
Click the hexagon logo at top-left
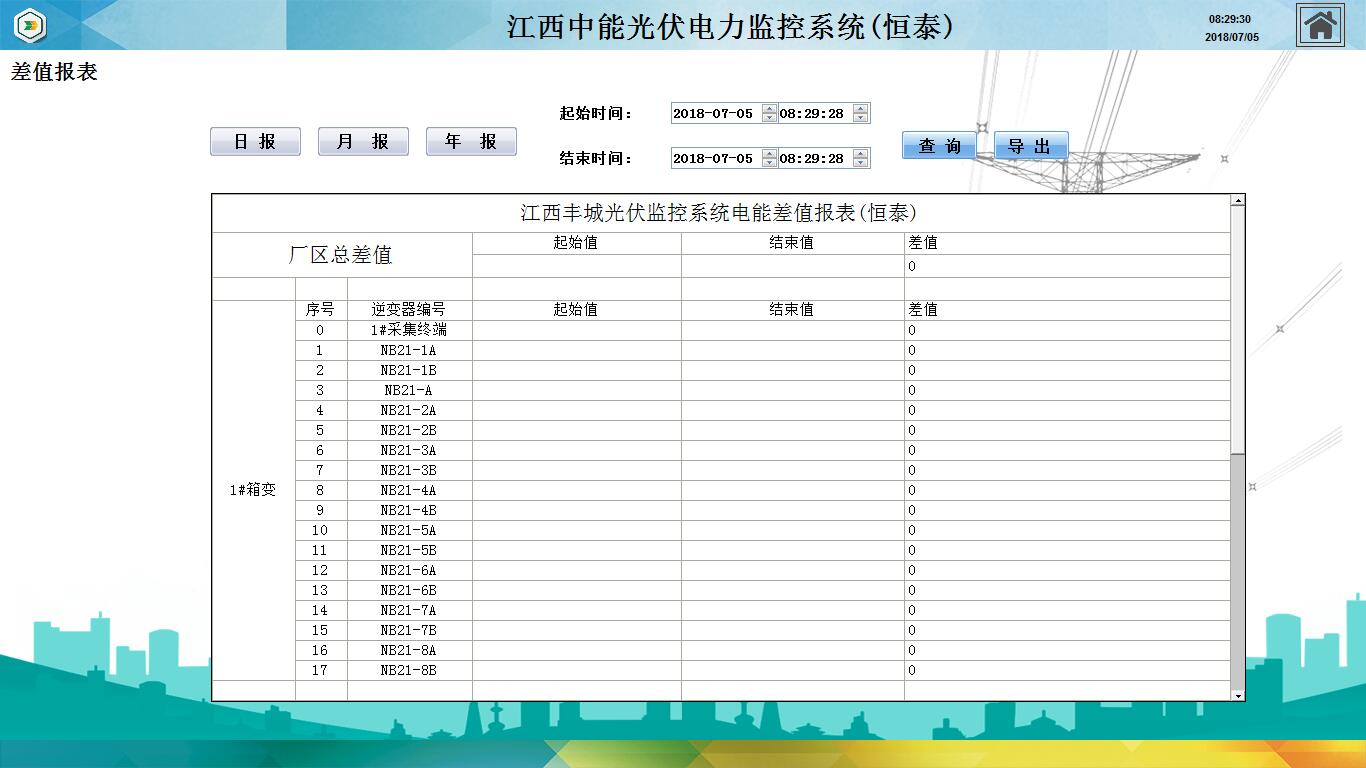tap(31, 25)
